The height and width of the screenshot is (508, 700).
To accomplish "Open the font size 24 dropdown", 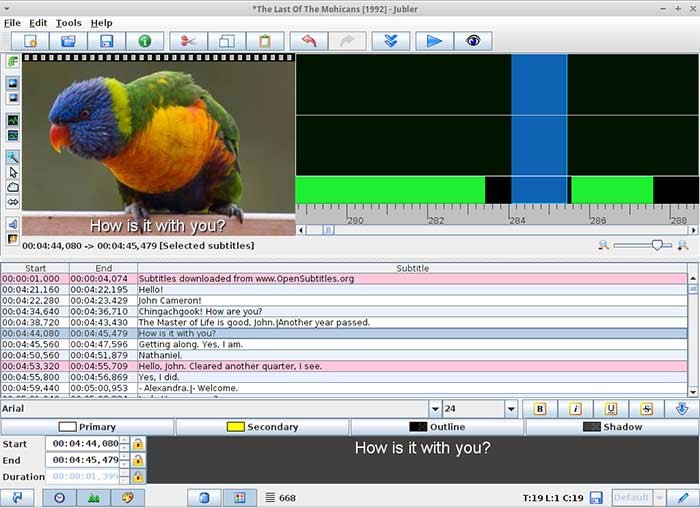I will [x=510, y=408].
